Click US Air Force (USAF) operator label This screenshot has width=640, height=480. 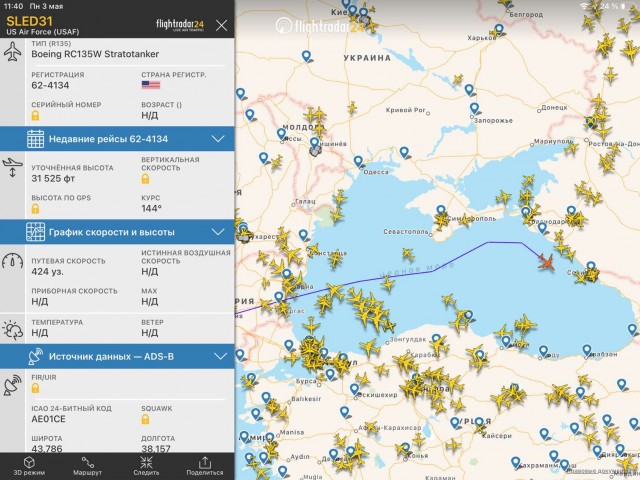(43, 32)
